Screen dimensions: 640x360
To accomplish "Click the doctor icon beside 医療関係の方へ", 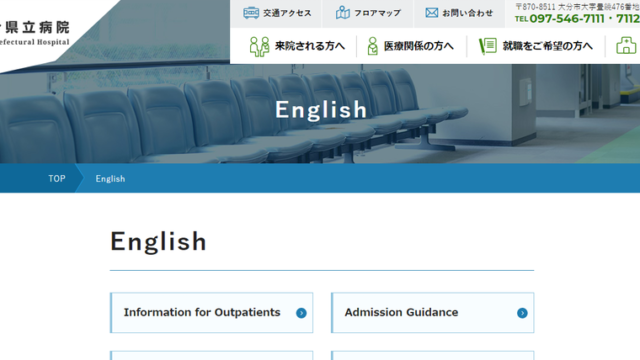I will tap(372, 46).
